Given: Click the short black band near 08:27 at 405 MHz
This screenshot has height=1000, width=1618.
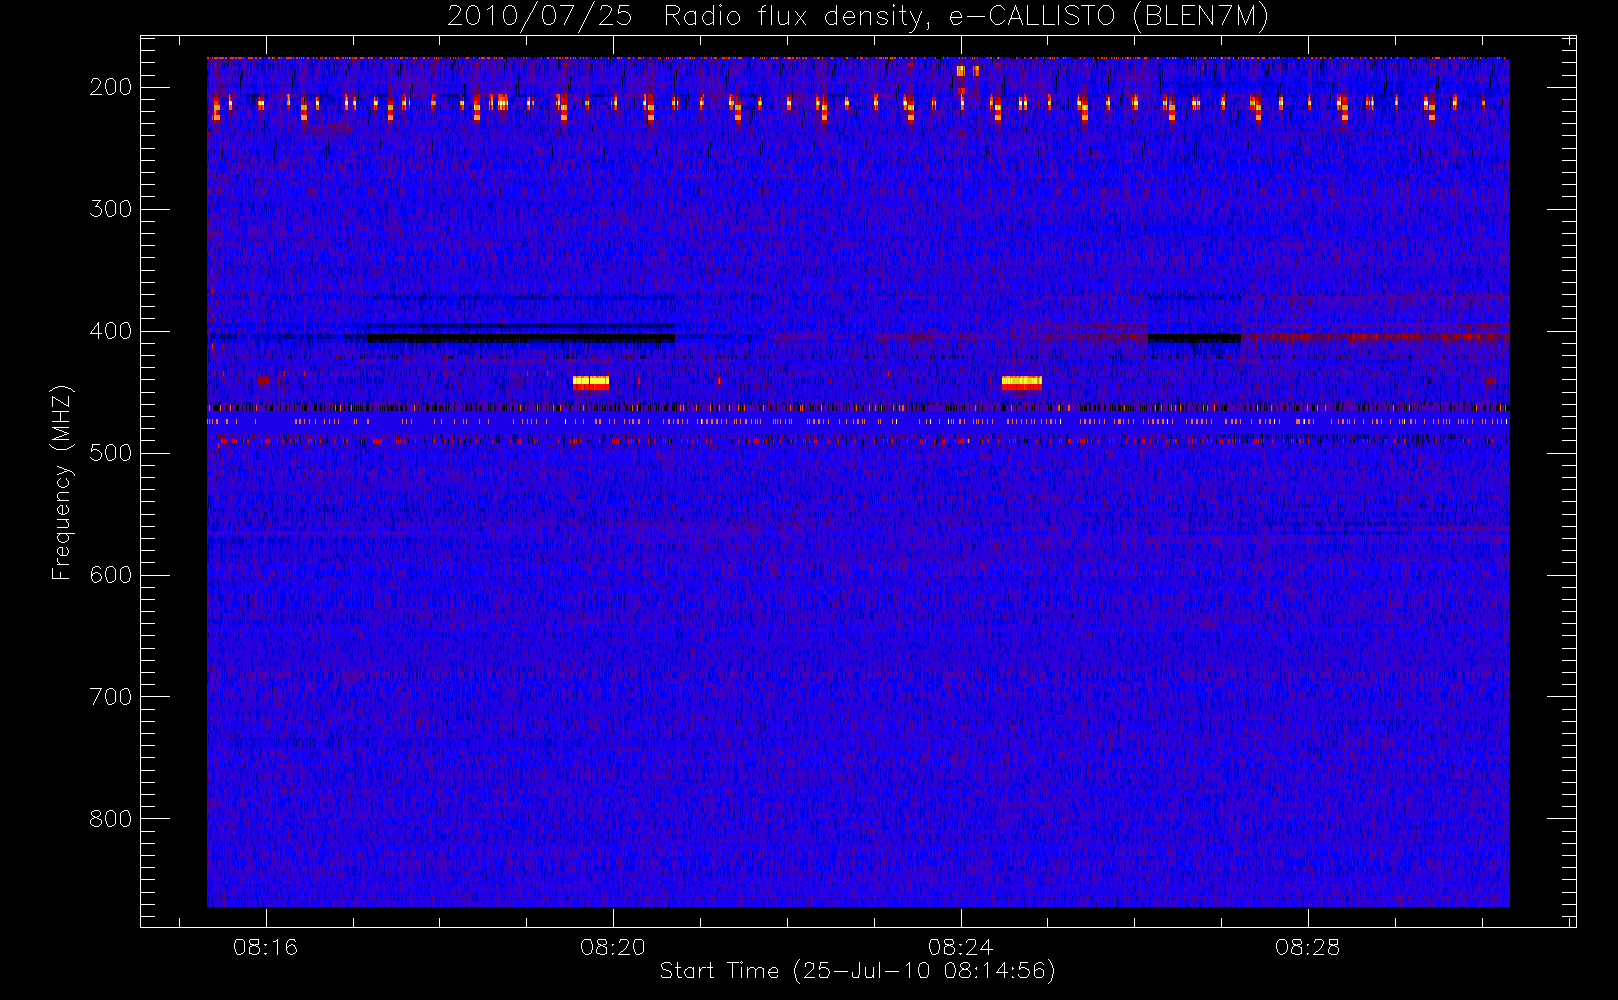Looking at the screenshot, I should coord(1194,338).
